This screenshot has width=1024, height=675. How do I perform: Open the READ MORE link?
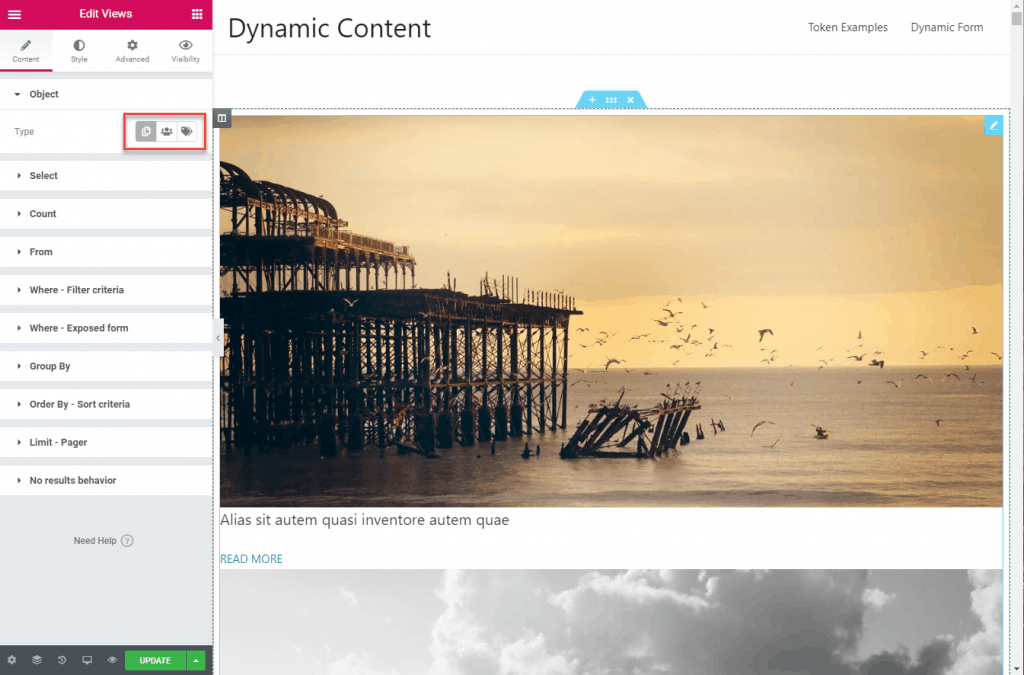(251, 559)
